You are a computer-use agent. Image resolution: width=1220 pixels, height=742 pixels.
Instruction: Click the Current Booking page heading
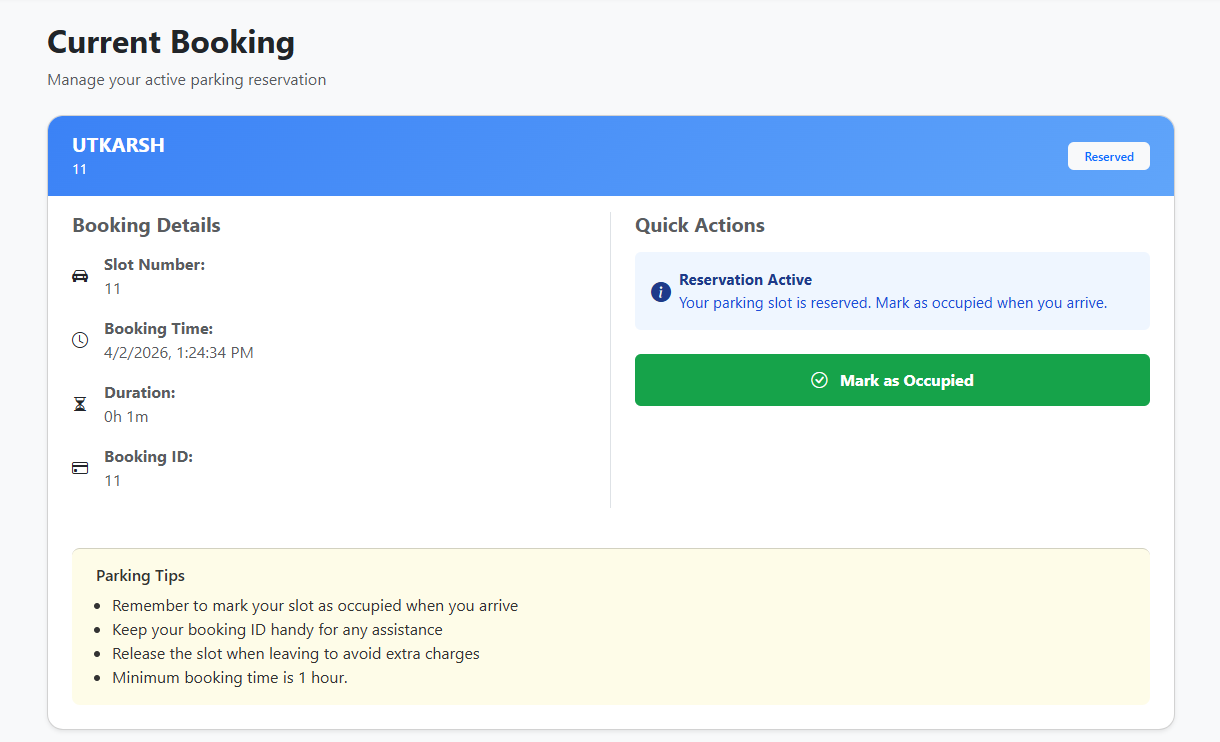coord(171,42)
